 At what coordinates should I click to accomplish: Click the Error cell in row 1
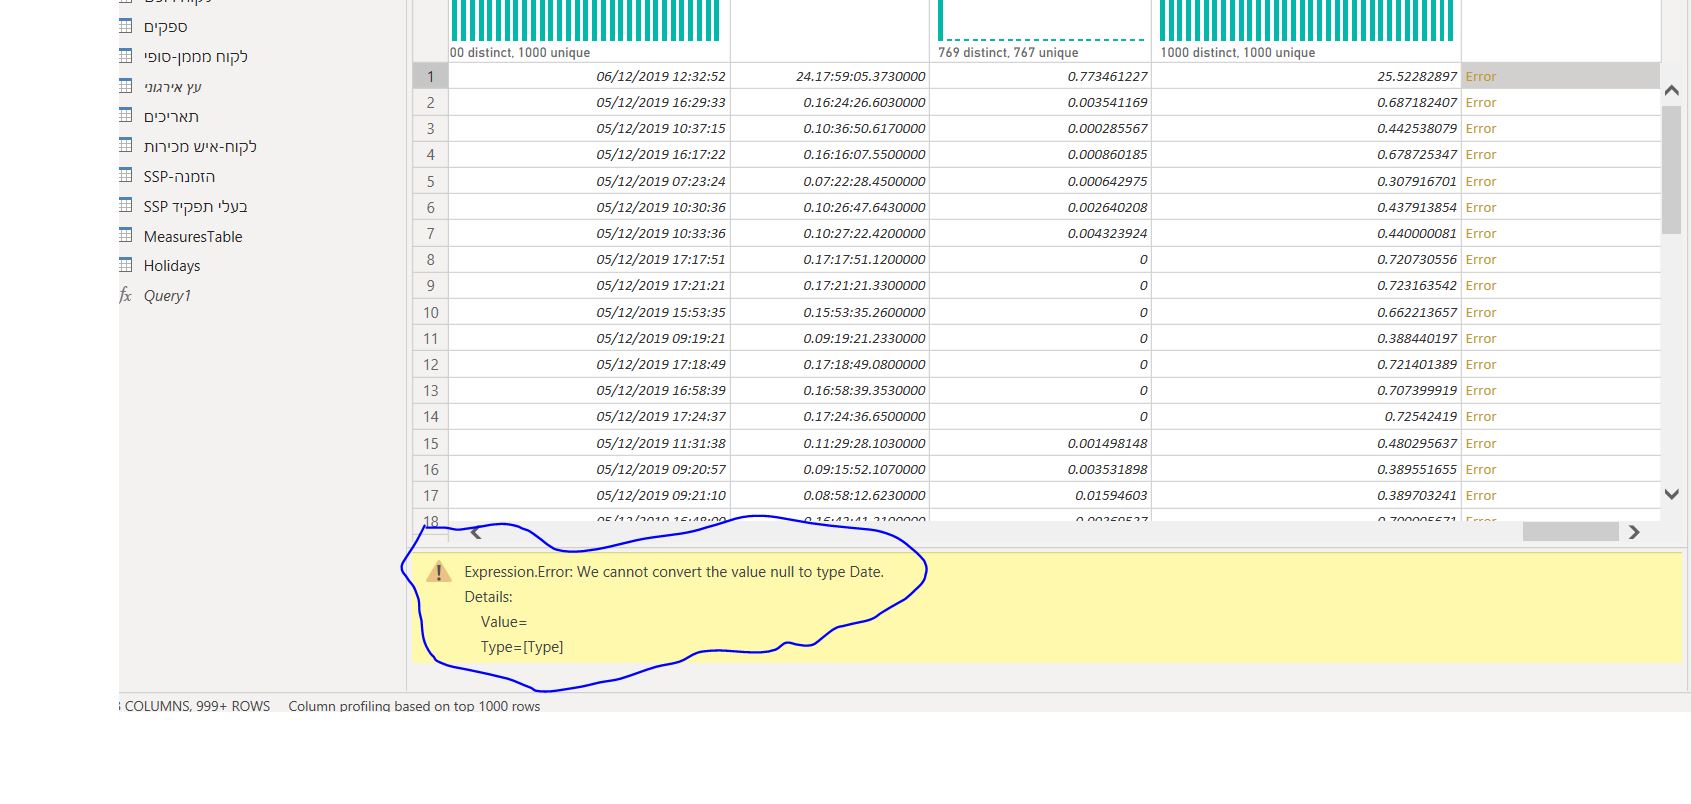point(1560,76)
